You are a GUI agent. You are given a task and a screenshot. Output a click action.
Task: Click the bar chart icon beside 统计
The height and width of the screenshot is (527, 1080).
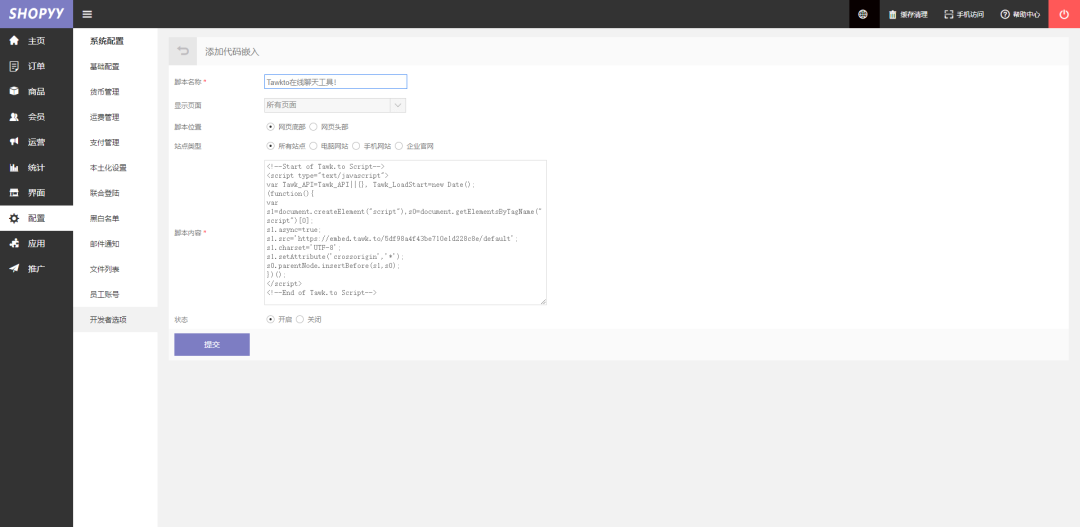click(14, 167)
